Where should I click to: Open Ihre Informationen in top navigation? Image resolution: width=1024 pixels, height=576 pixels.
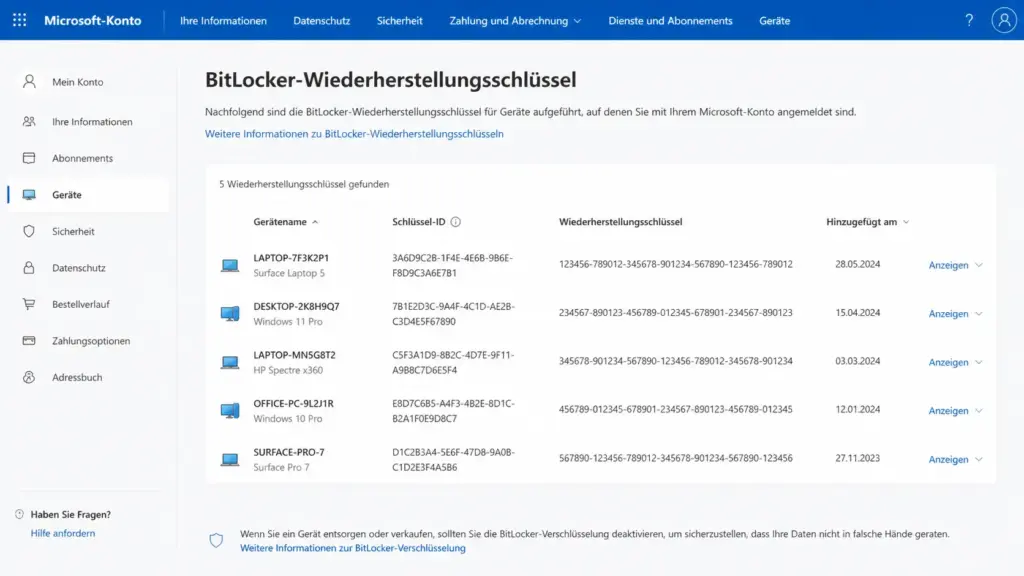click(223, 20)
